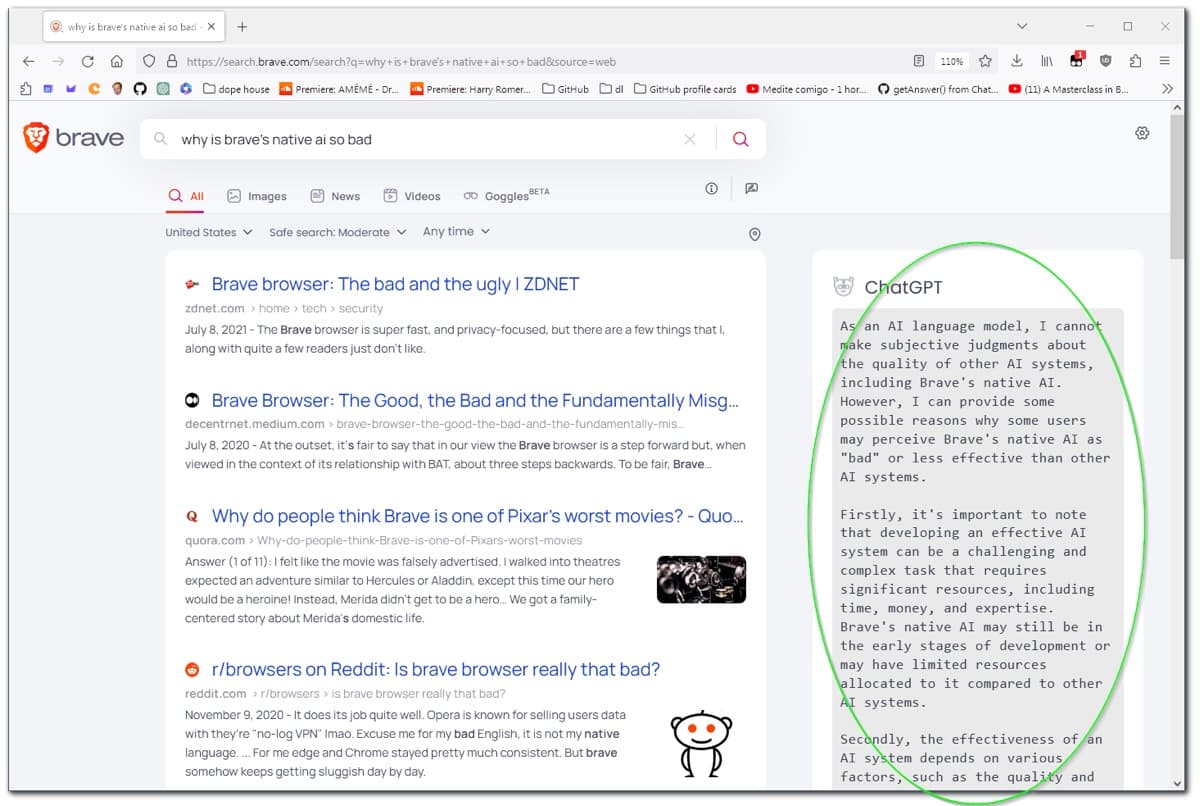Expand the United States region dropdown
Image resolution: width=1200 pixels, height=806 pixels.
pos(208,232)
